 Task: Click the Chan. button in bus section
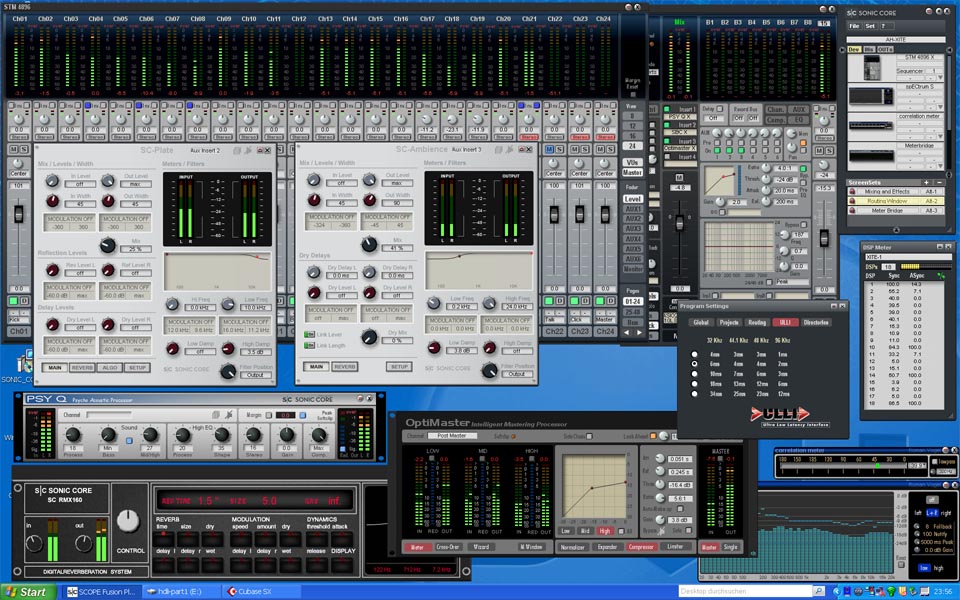pos(775,109)
